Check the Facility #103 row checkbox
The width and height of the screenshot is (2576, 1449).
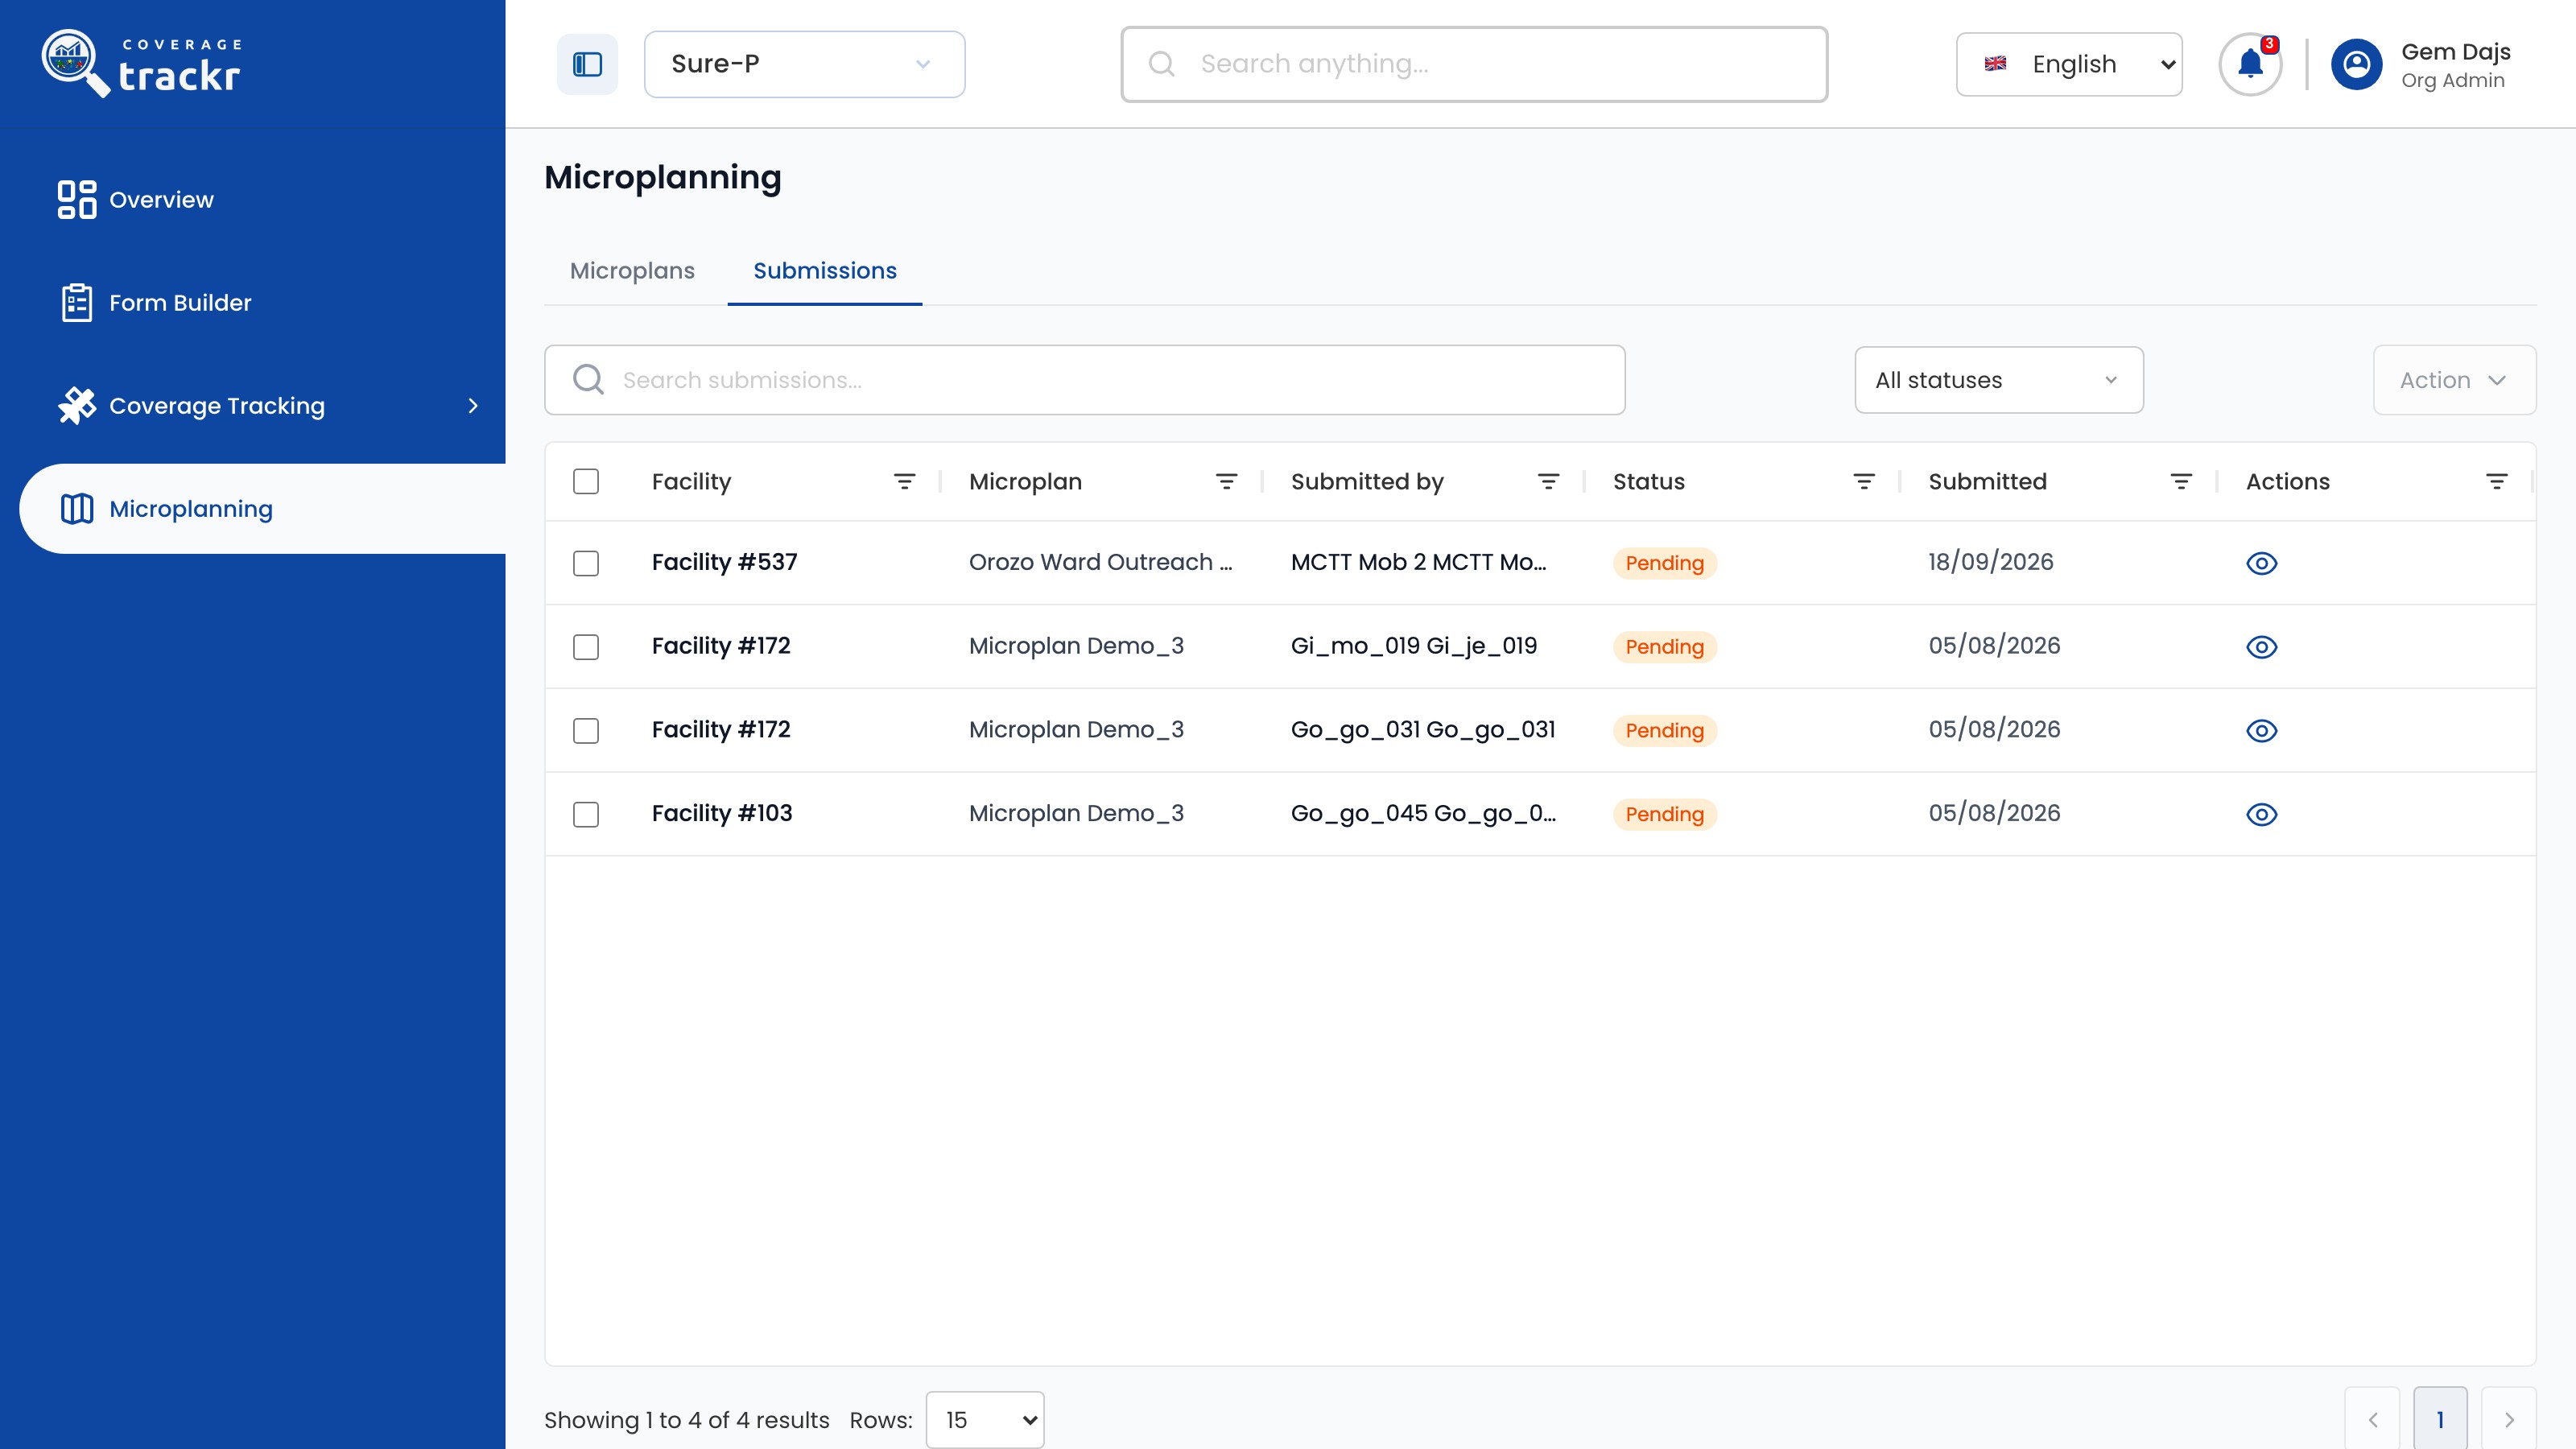586,815
